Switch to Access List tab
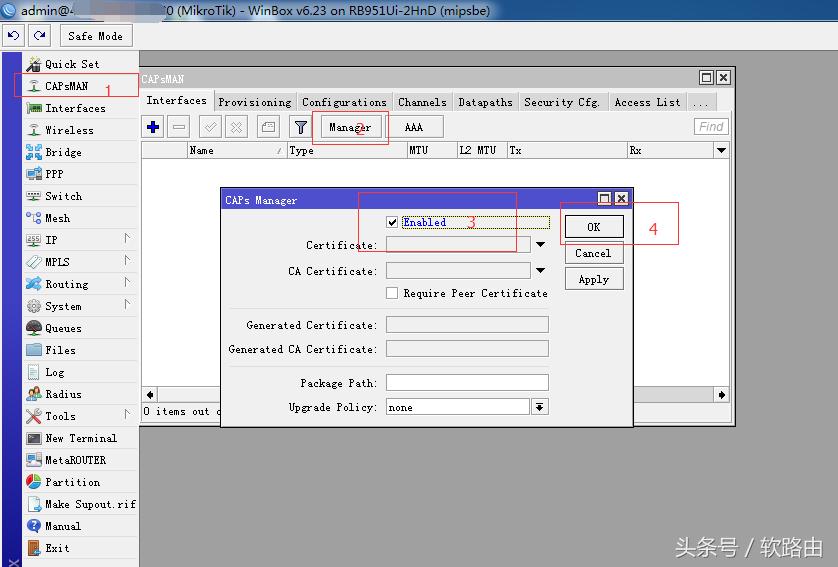 [x=647, y=102]
